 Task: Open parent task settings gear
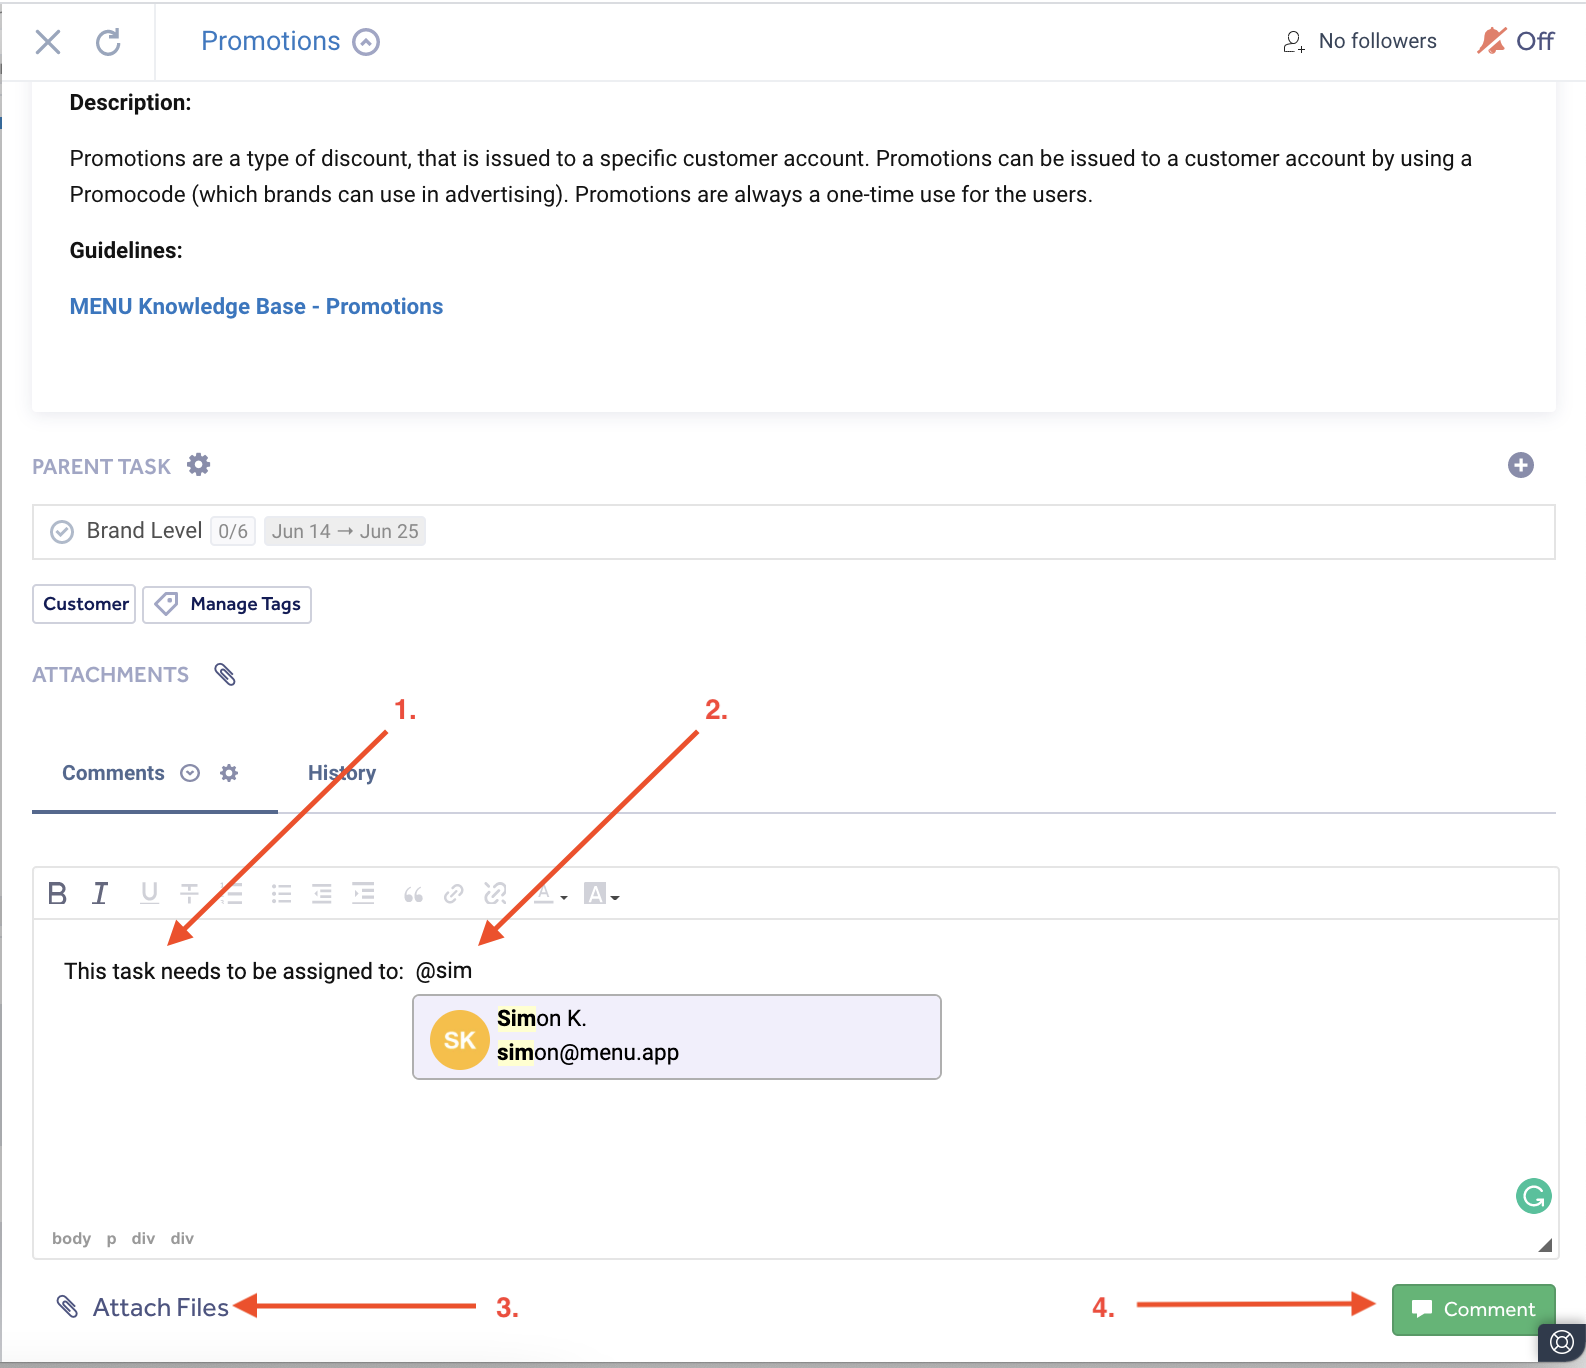coord(199,465)
